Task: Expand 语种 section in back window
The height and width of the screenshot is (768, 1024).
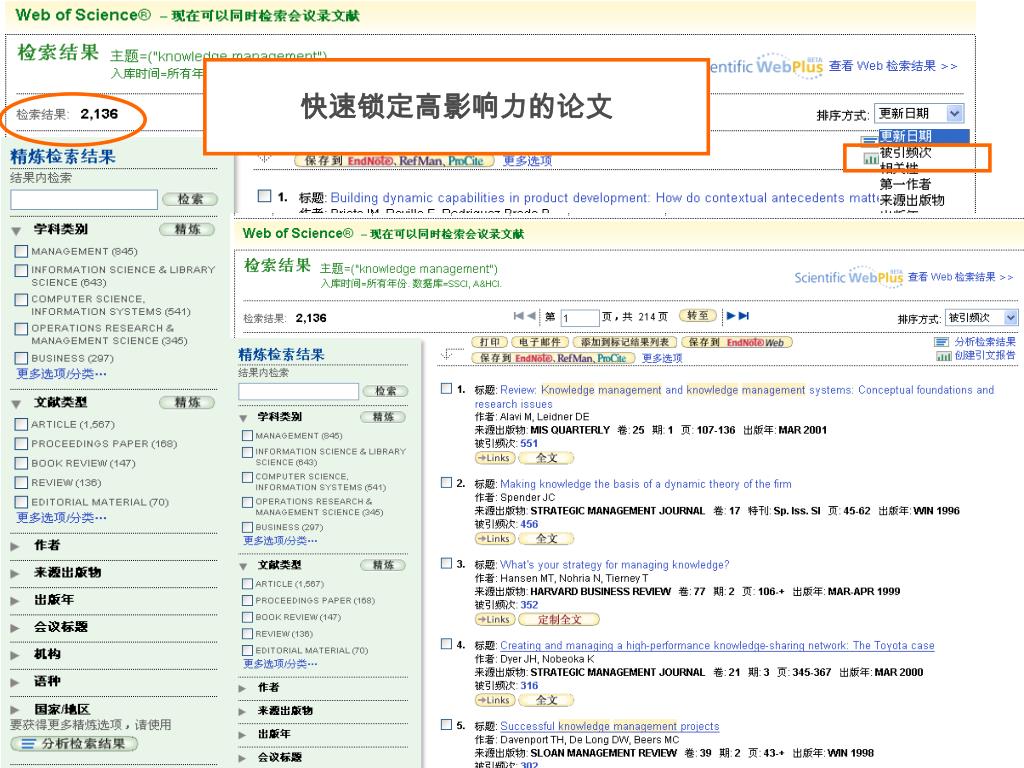Action: pos(15,682)
